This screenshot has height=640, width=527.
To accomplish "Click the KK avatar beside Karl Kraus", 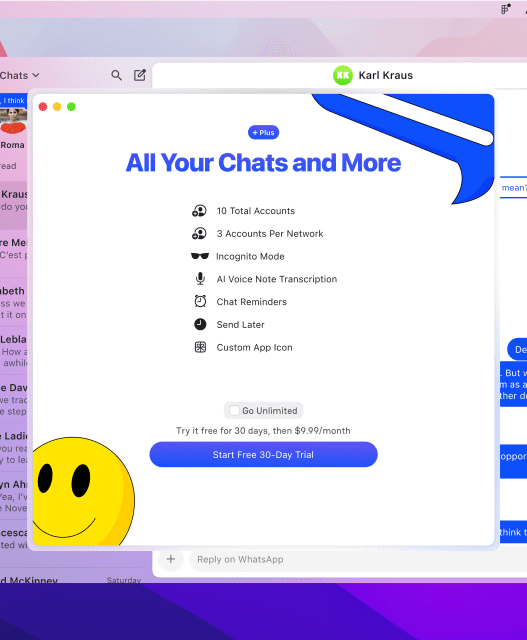I will (342, 75).
